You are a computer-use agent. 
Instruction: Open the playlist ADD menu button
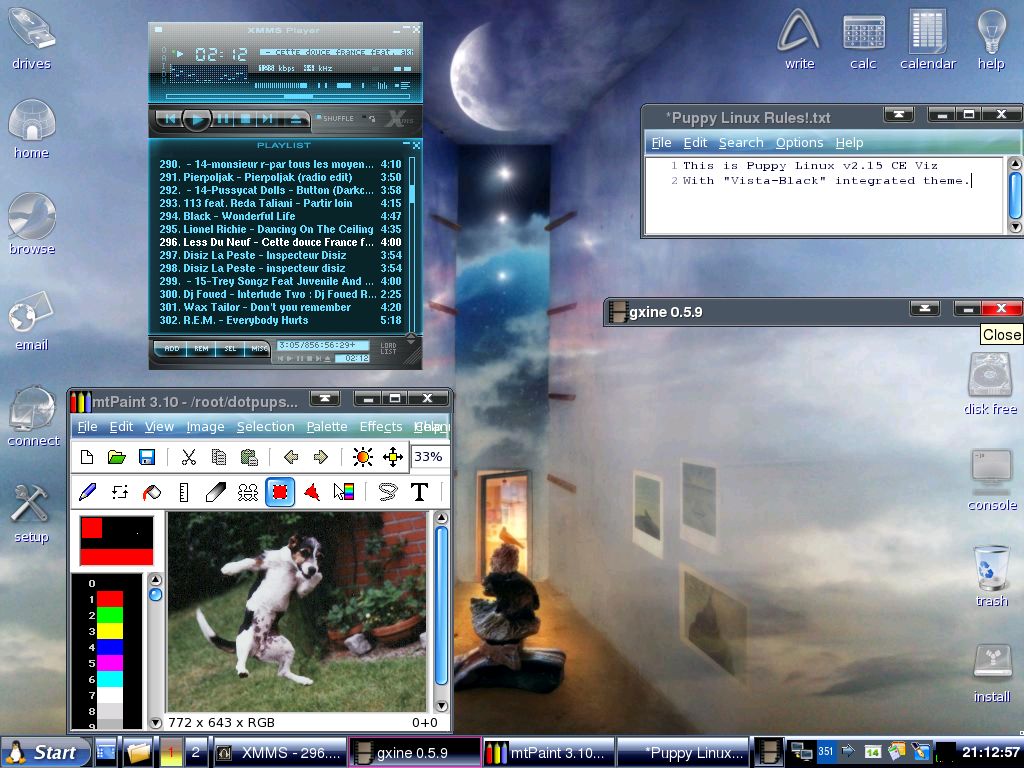click(x=172, y=349)
